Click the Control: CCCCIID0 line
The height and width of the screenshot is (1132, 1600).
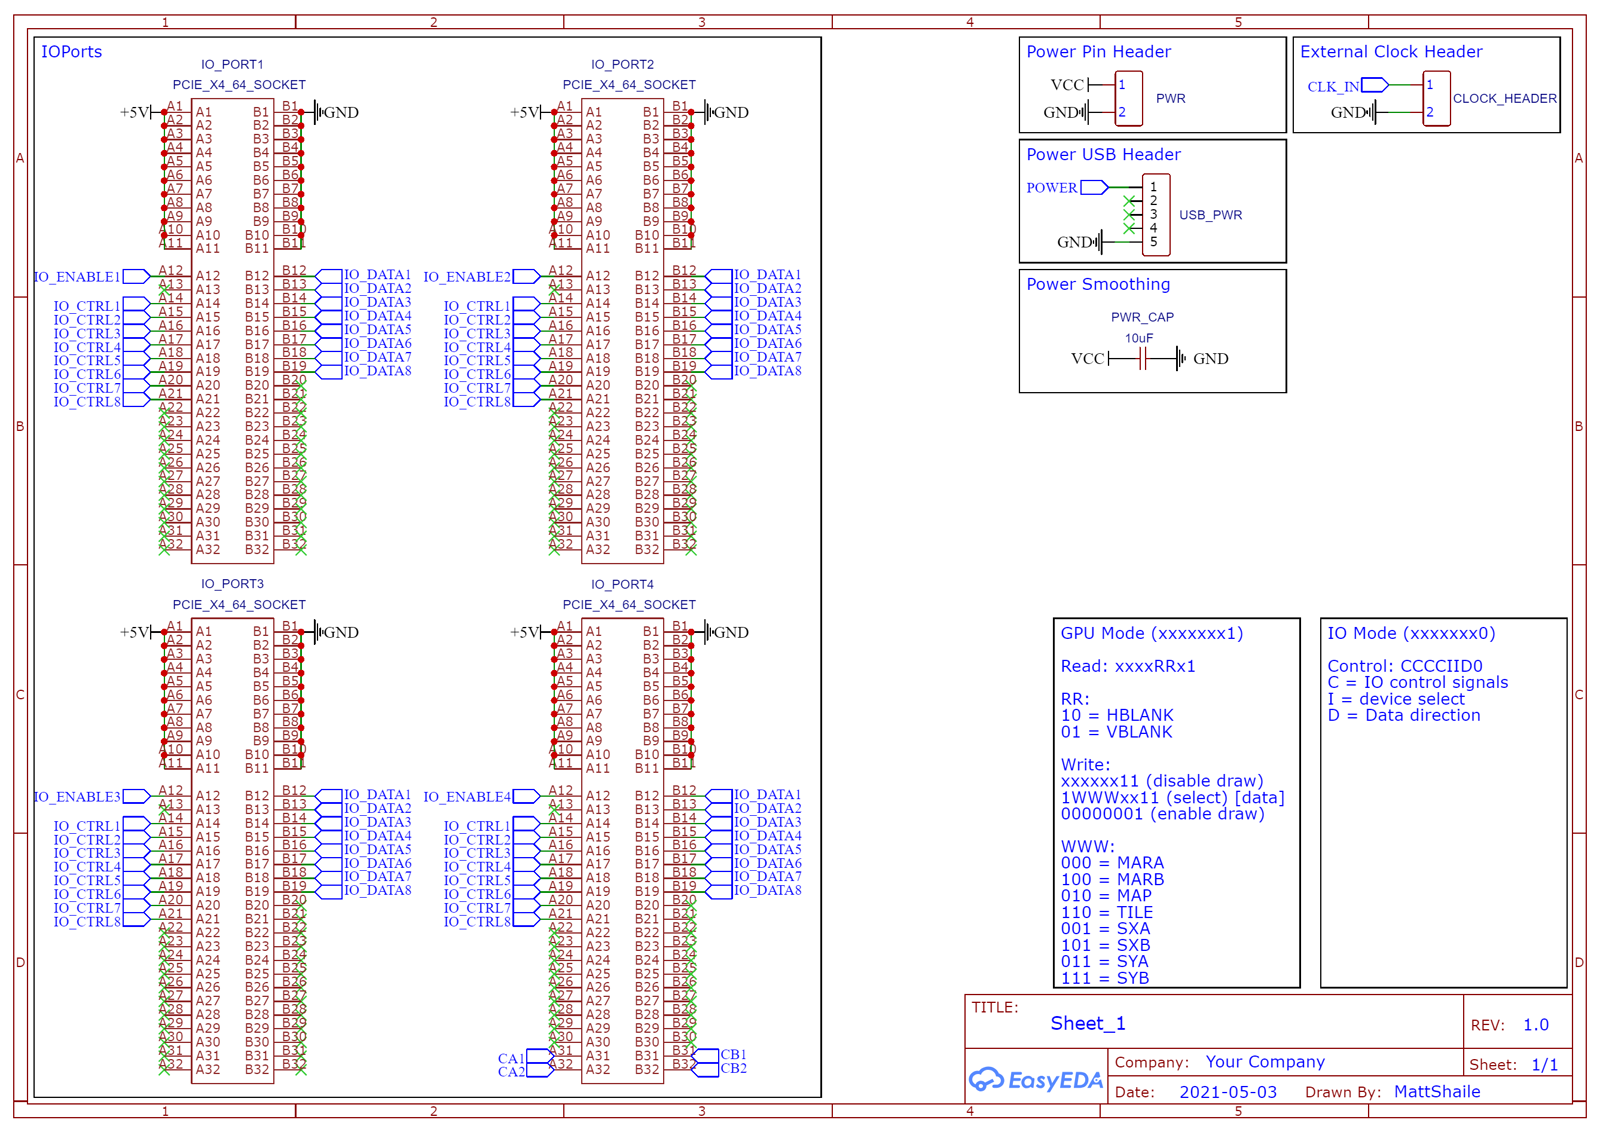(x=1405, y=667)
